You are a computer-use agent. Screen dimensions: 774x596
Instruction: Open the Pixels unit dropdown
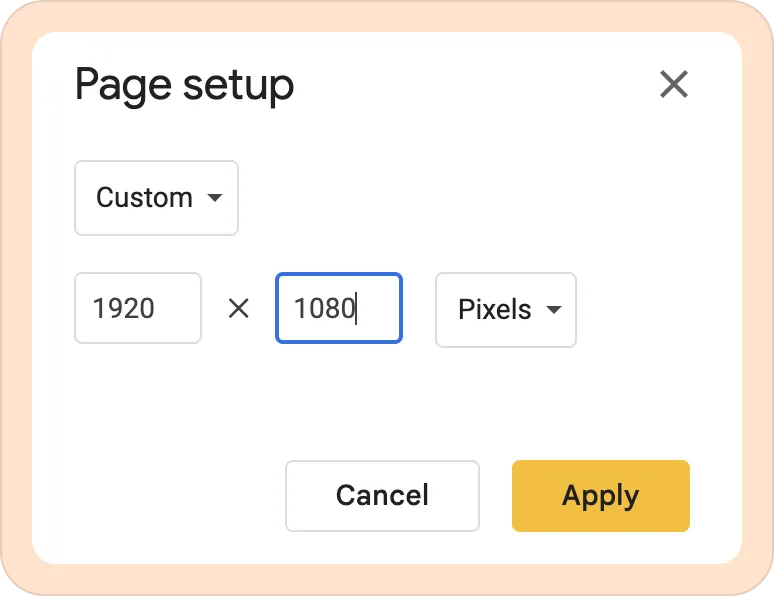click(x=506, y=310)
